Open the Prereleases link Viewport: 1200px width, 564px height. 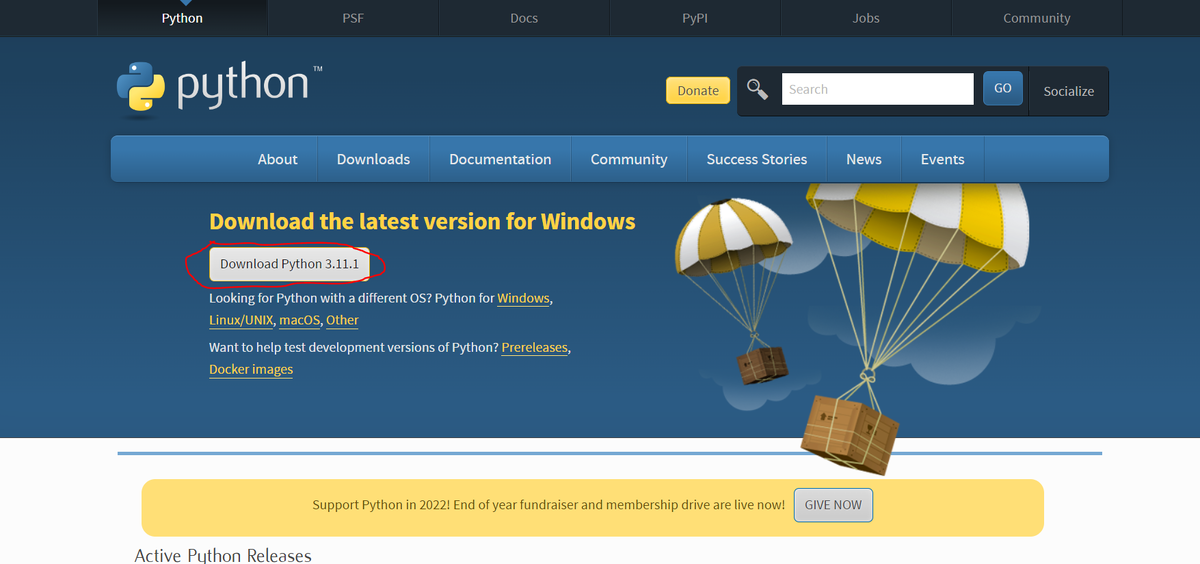(x=535, y=347)
